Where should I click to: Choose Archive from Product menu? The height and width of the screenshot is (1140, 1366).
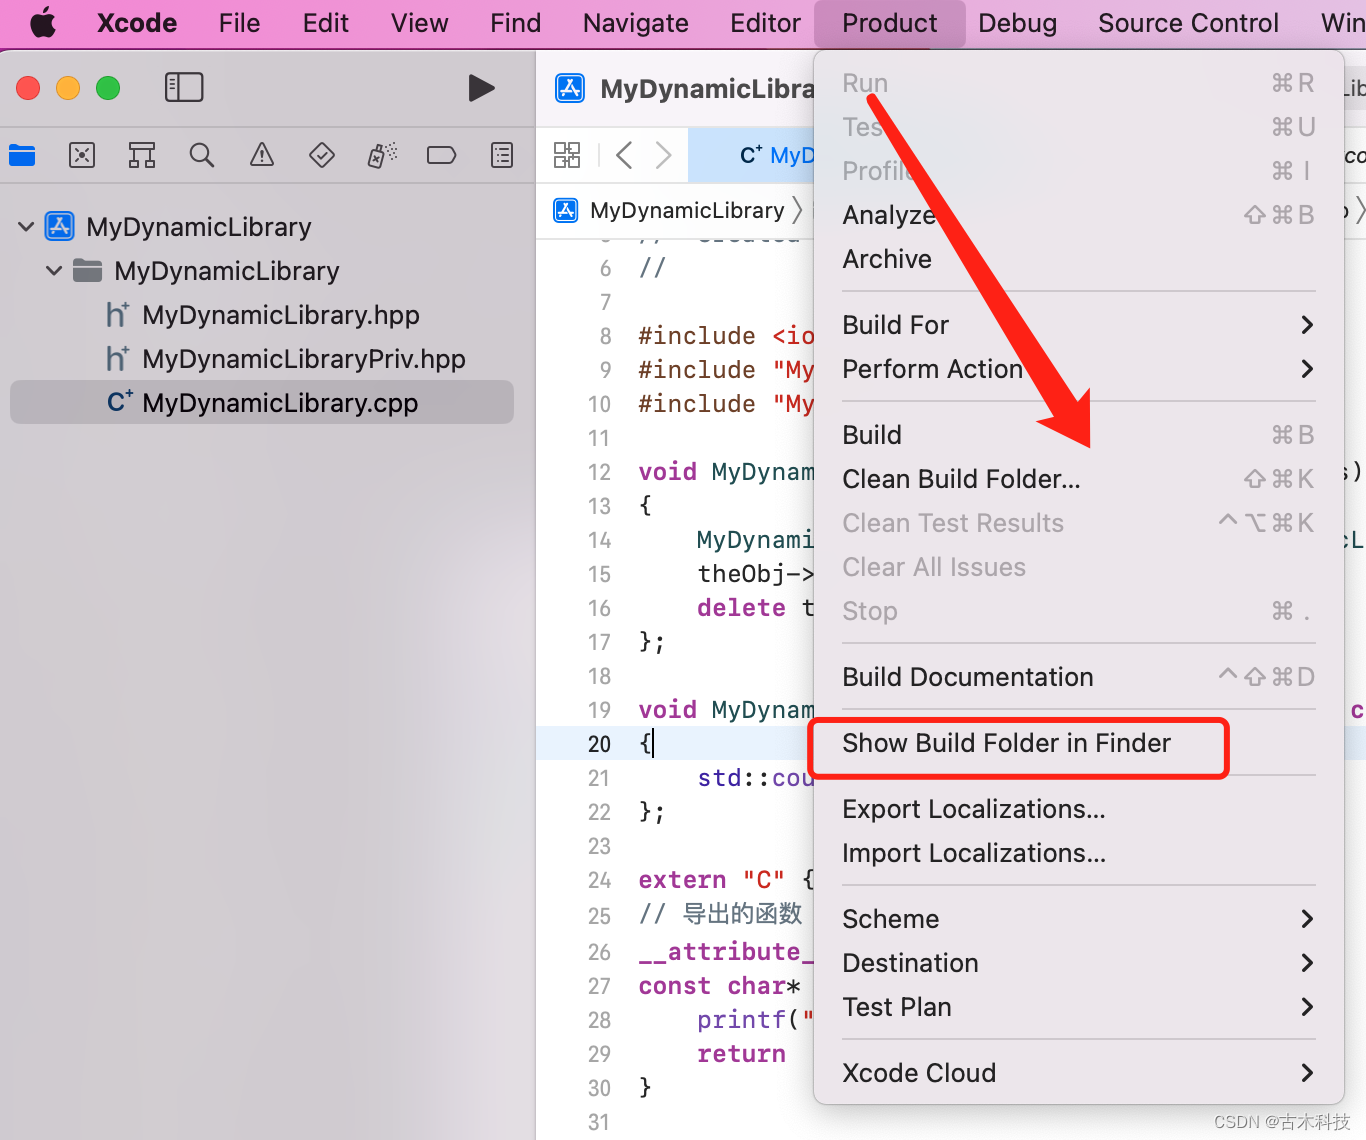point(1078,259)
